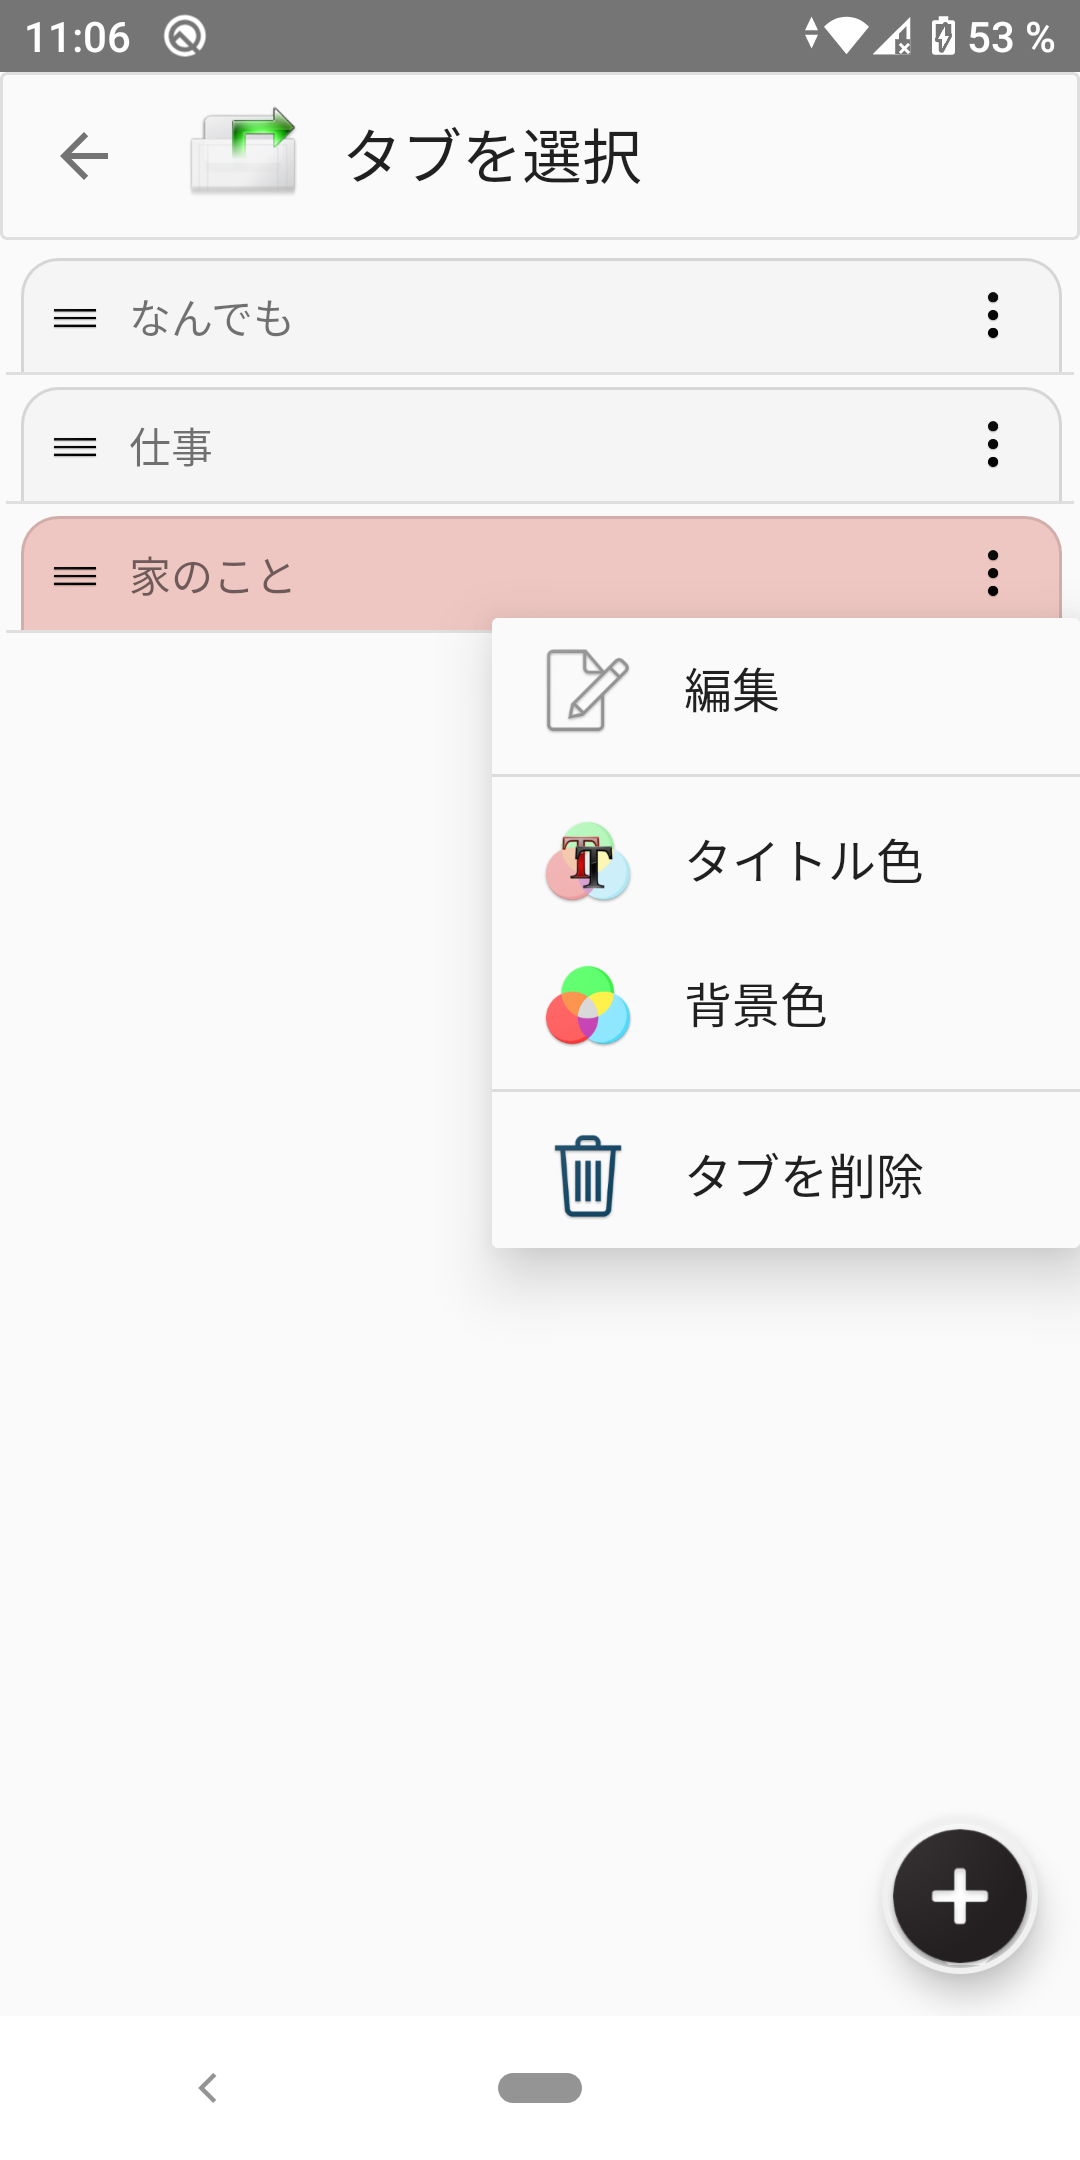1080x2160 pixels.
Task: Open the three-dot menu for 家のこと tab
Action: pyautogui.click(x=992, y=574)
